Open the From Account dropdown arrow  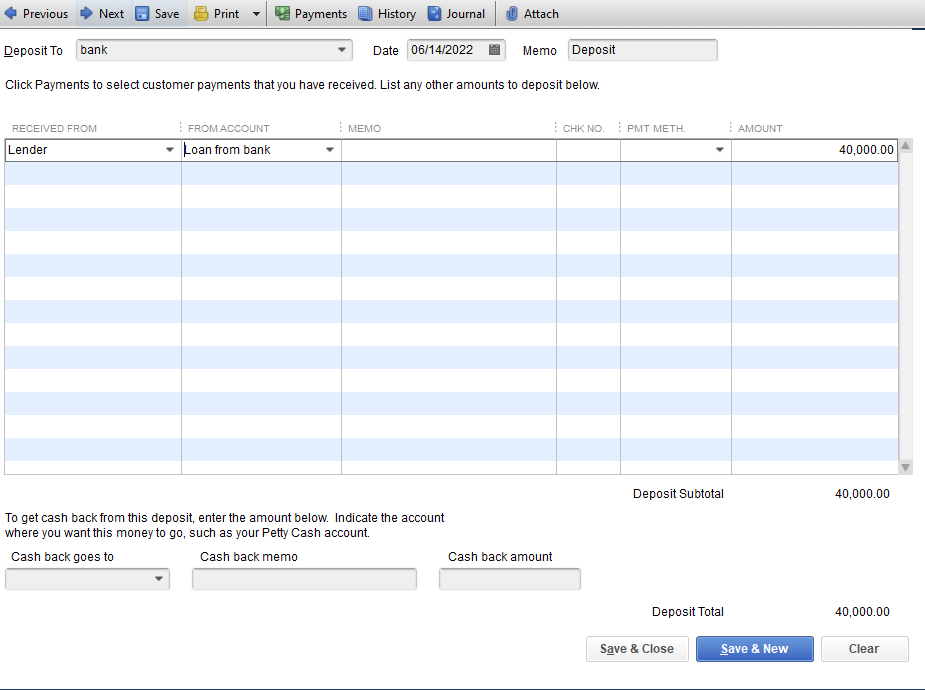point(330,150)
